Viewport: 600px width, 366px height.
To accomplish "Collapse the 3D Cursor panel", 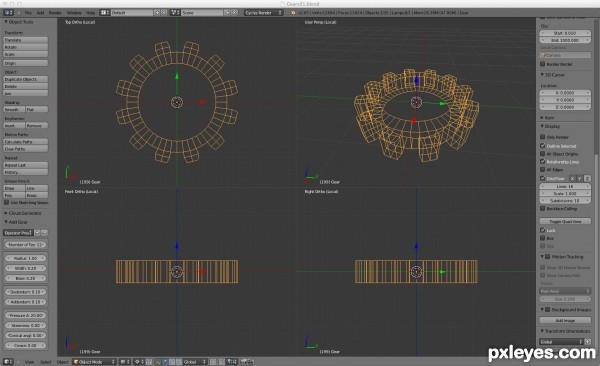I will [x=542, y=75].
